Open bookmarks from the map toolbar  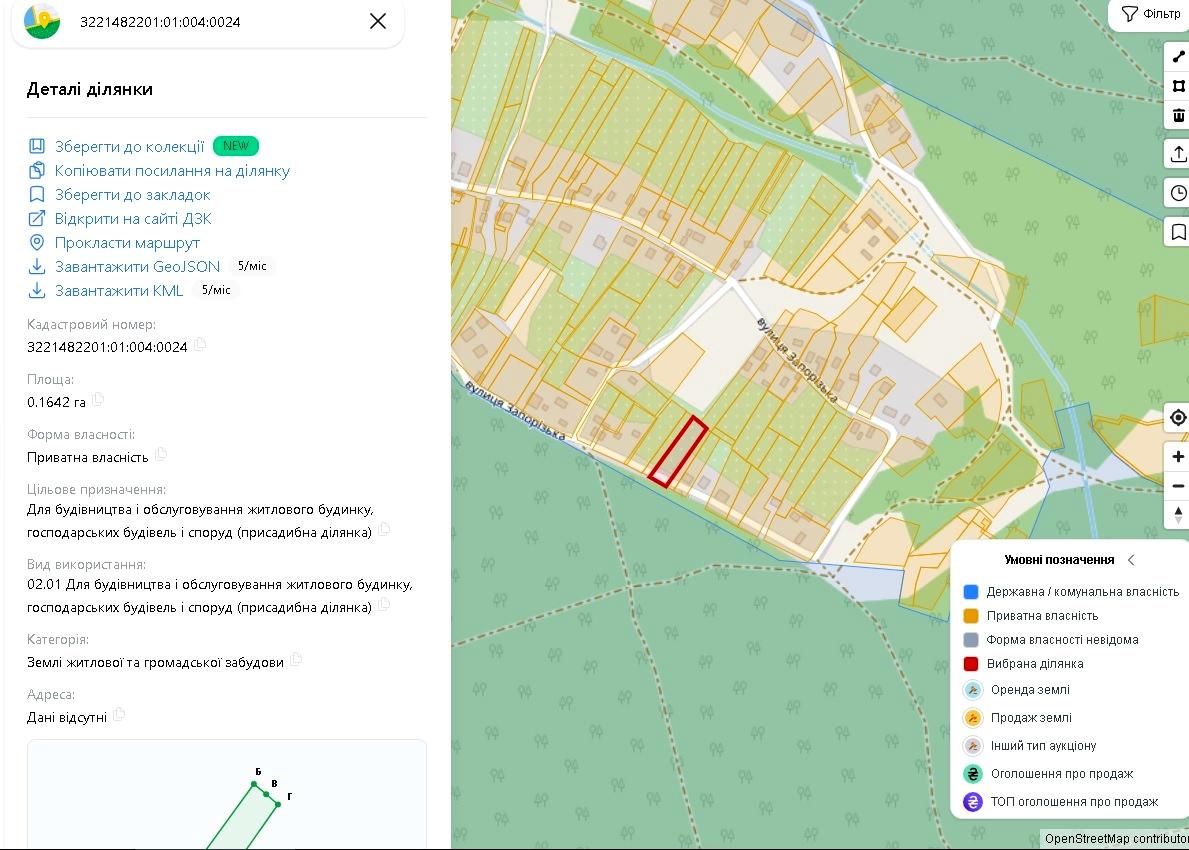[1178, 232]
